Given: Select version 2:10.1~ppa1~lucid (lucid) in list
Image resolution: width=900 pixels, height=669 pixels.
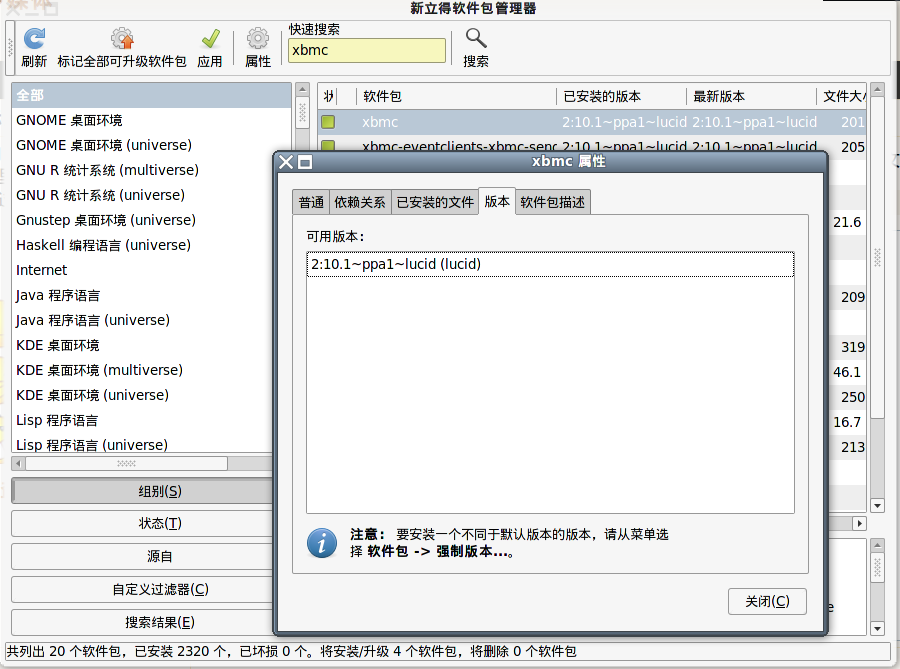Looking at the screenshot, I should pyautogui.click(x=550, y=264).
